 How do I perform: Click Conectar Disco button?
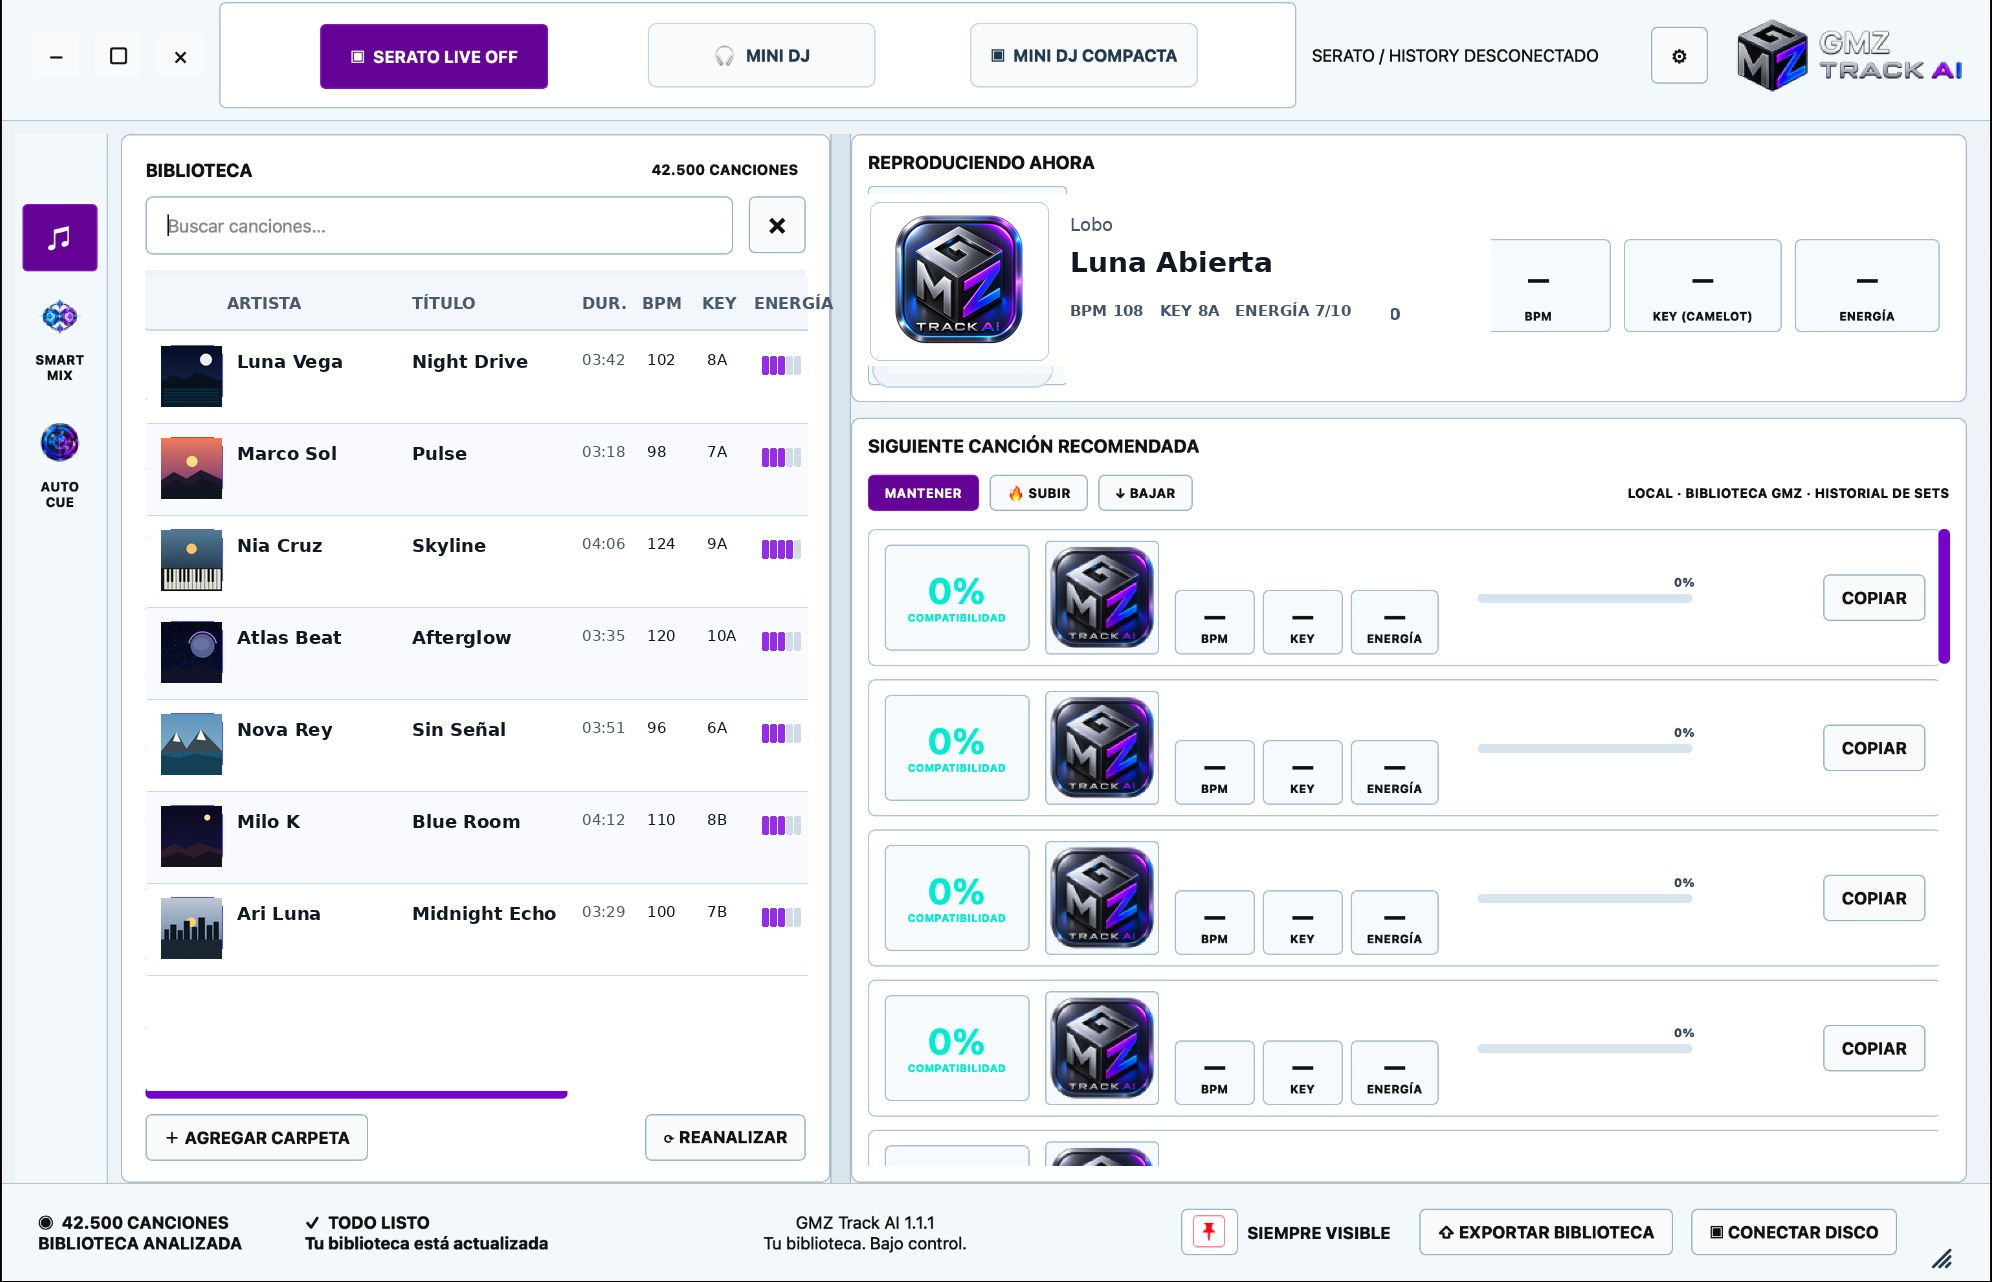coord(1794,1232)
